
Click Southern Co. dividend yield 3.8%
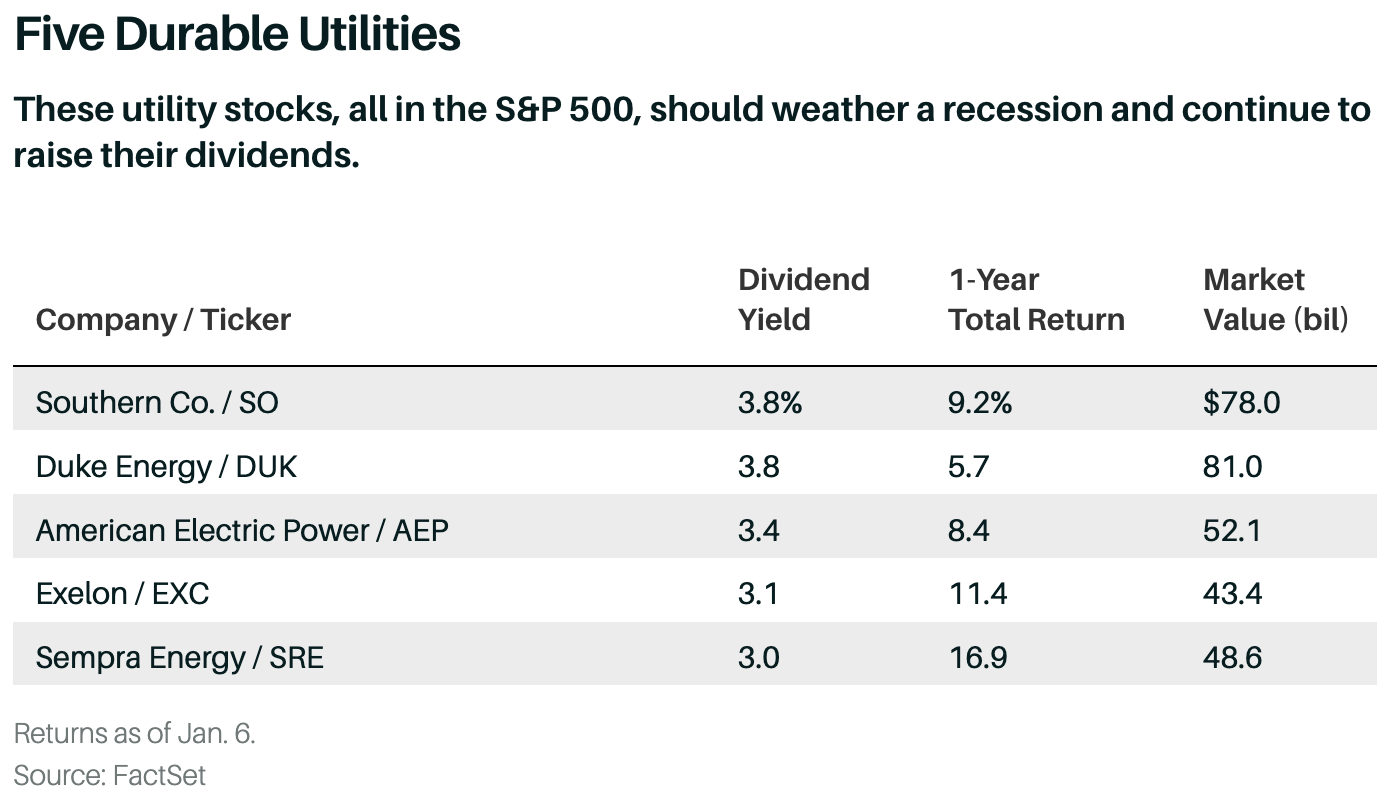click(x=770, y=402)
